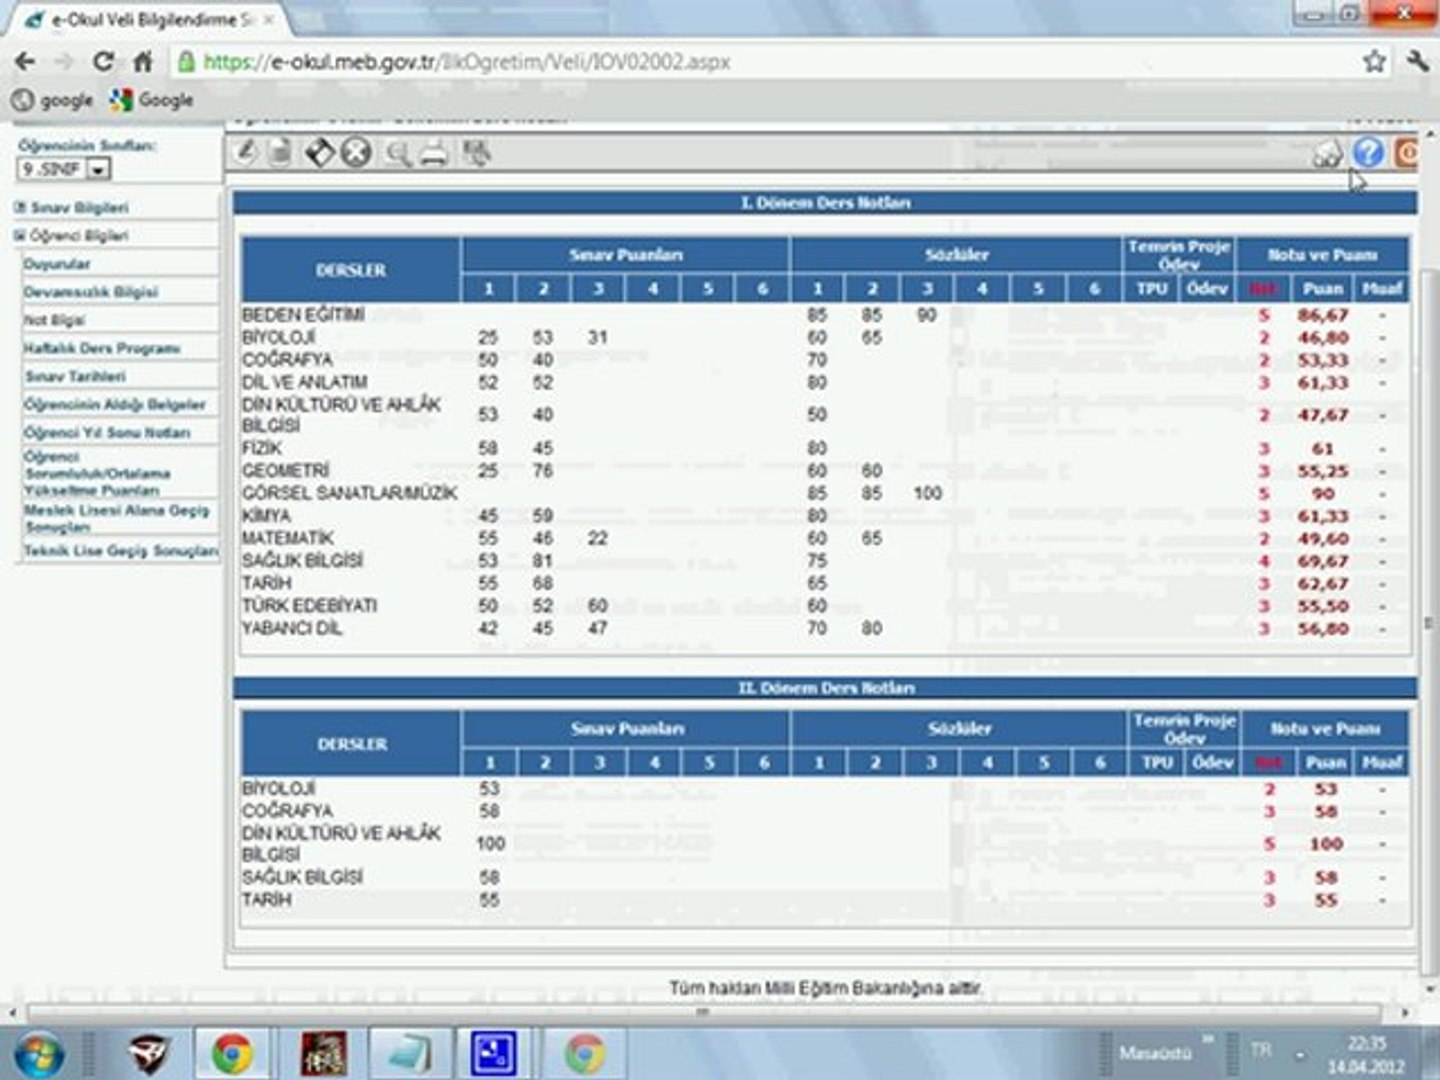Reload the page with refresh button
1440x1080 pixels.
[103, 62]
